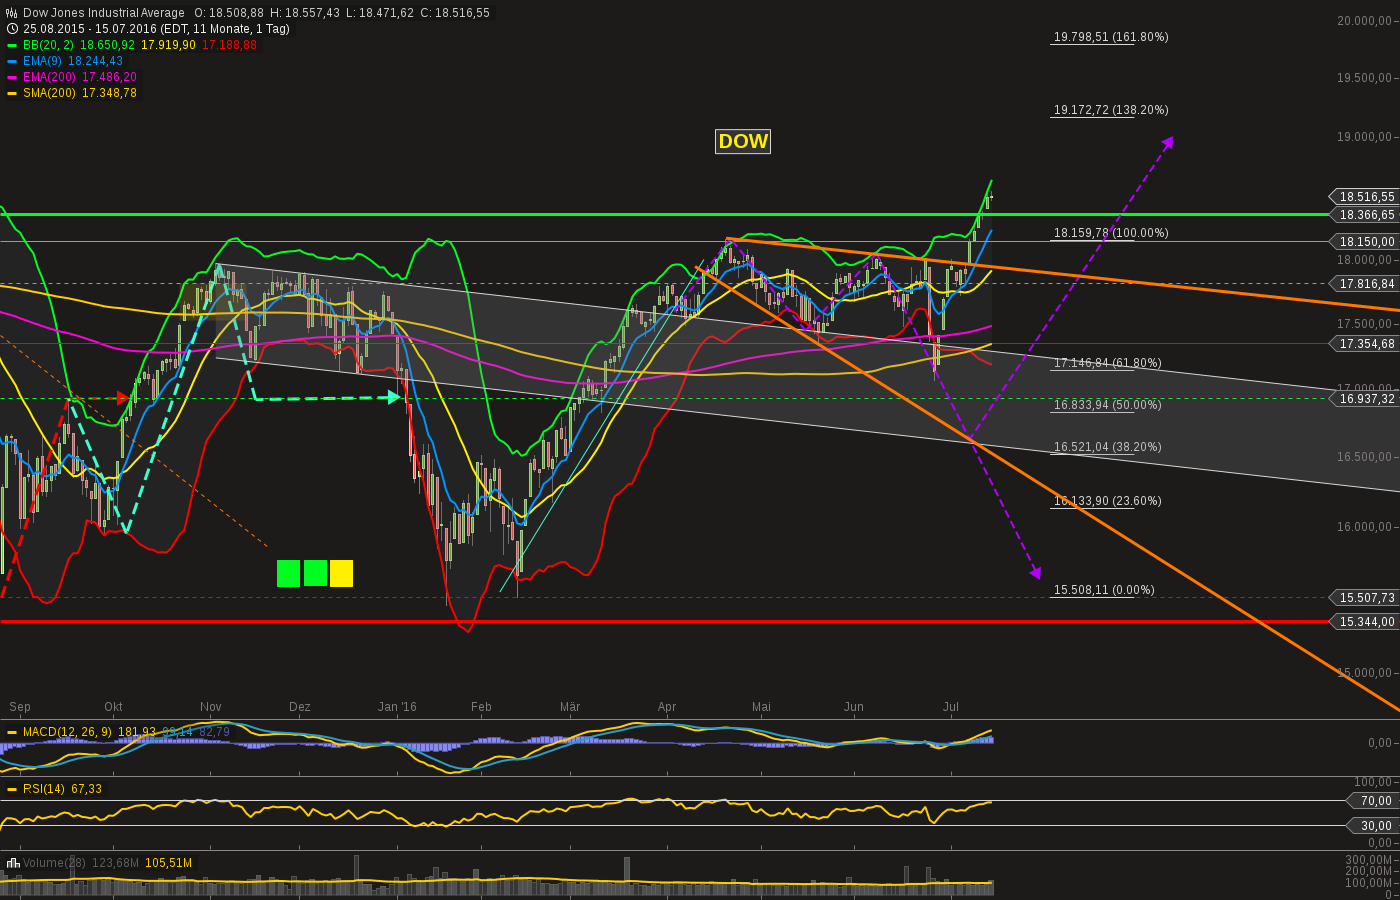
Task: Select the EMA(200) indicator legend
Action: point(72,77)
